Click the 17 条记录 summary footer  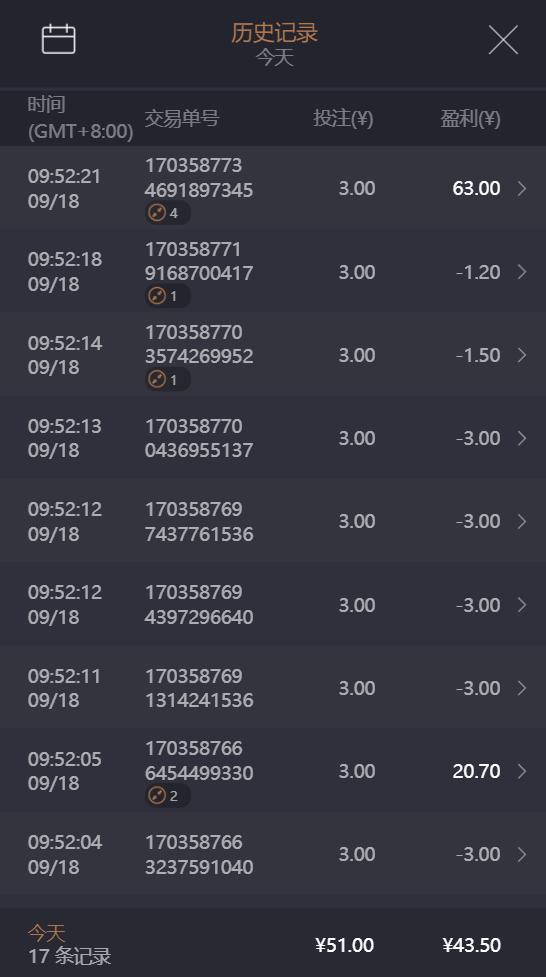point(70,956)
